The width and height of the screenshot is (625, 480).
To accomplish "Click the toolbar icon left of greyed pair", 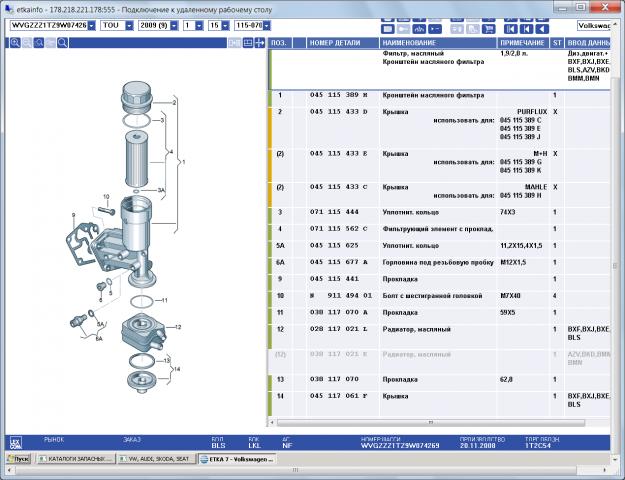I will point(434,29).
